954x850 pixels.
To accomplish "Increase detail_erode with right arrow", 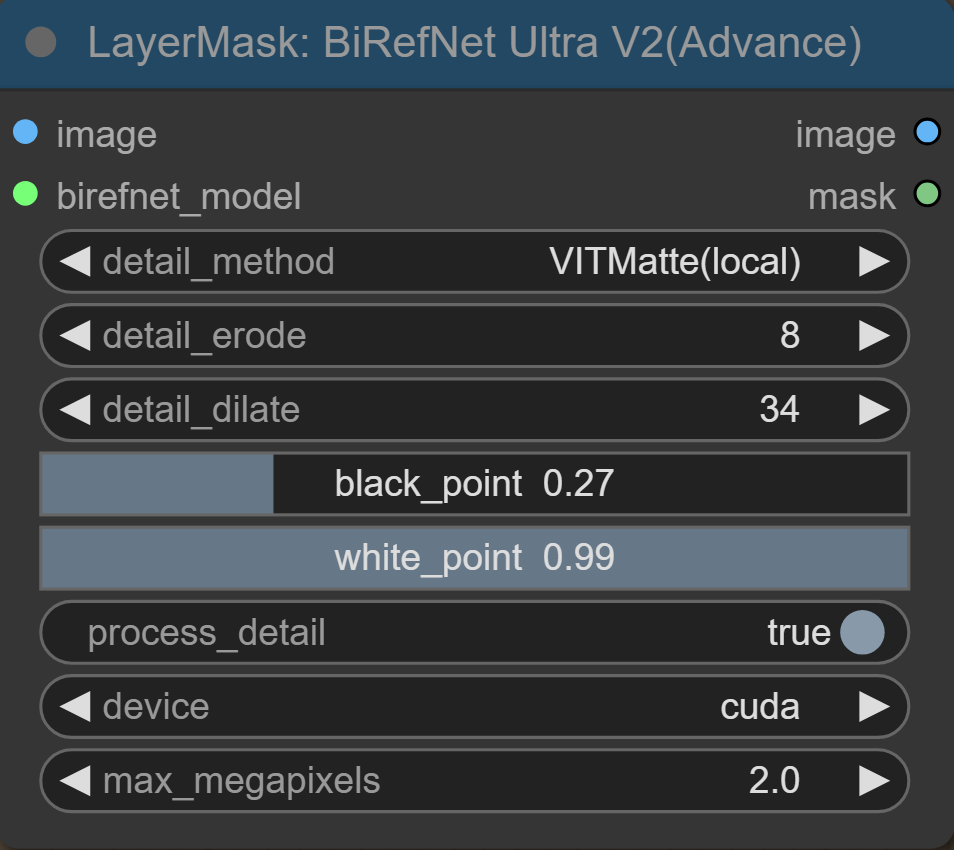I will click(874, 336).
